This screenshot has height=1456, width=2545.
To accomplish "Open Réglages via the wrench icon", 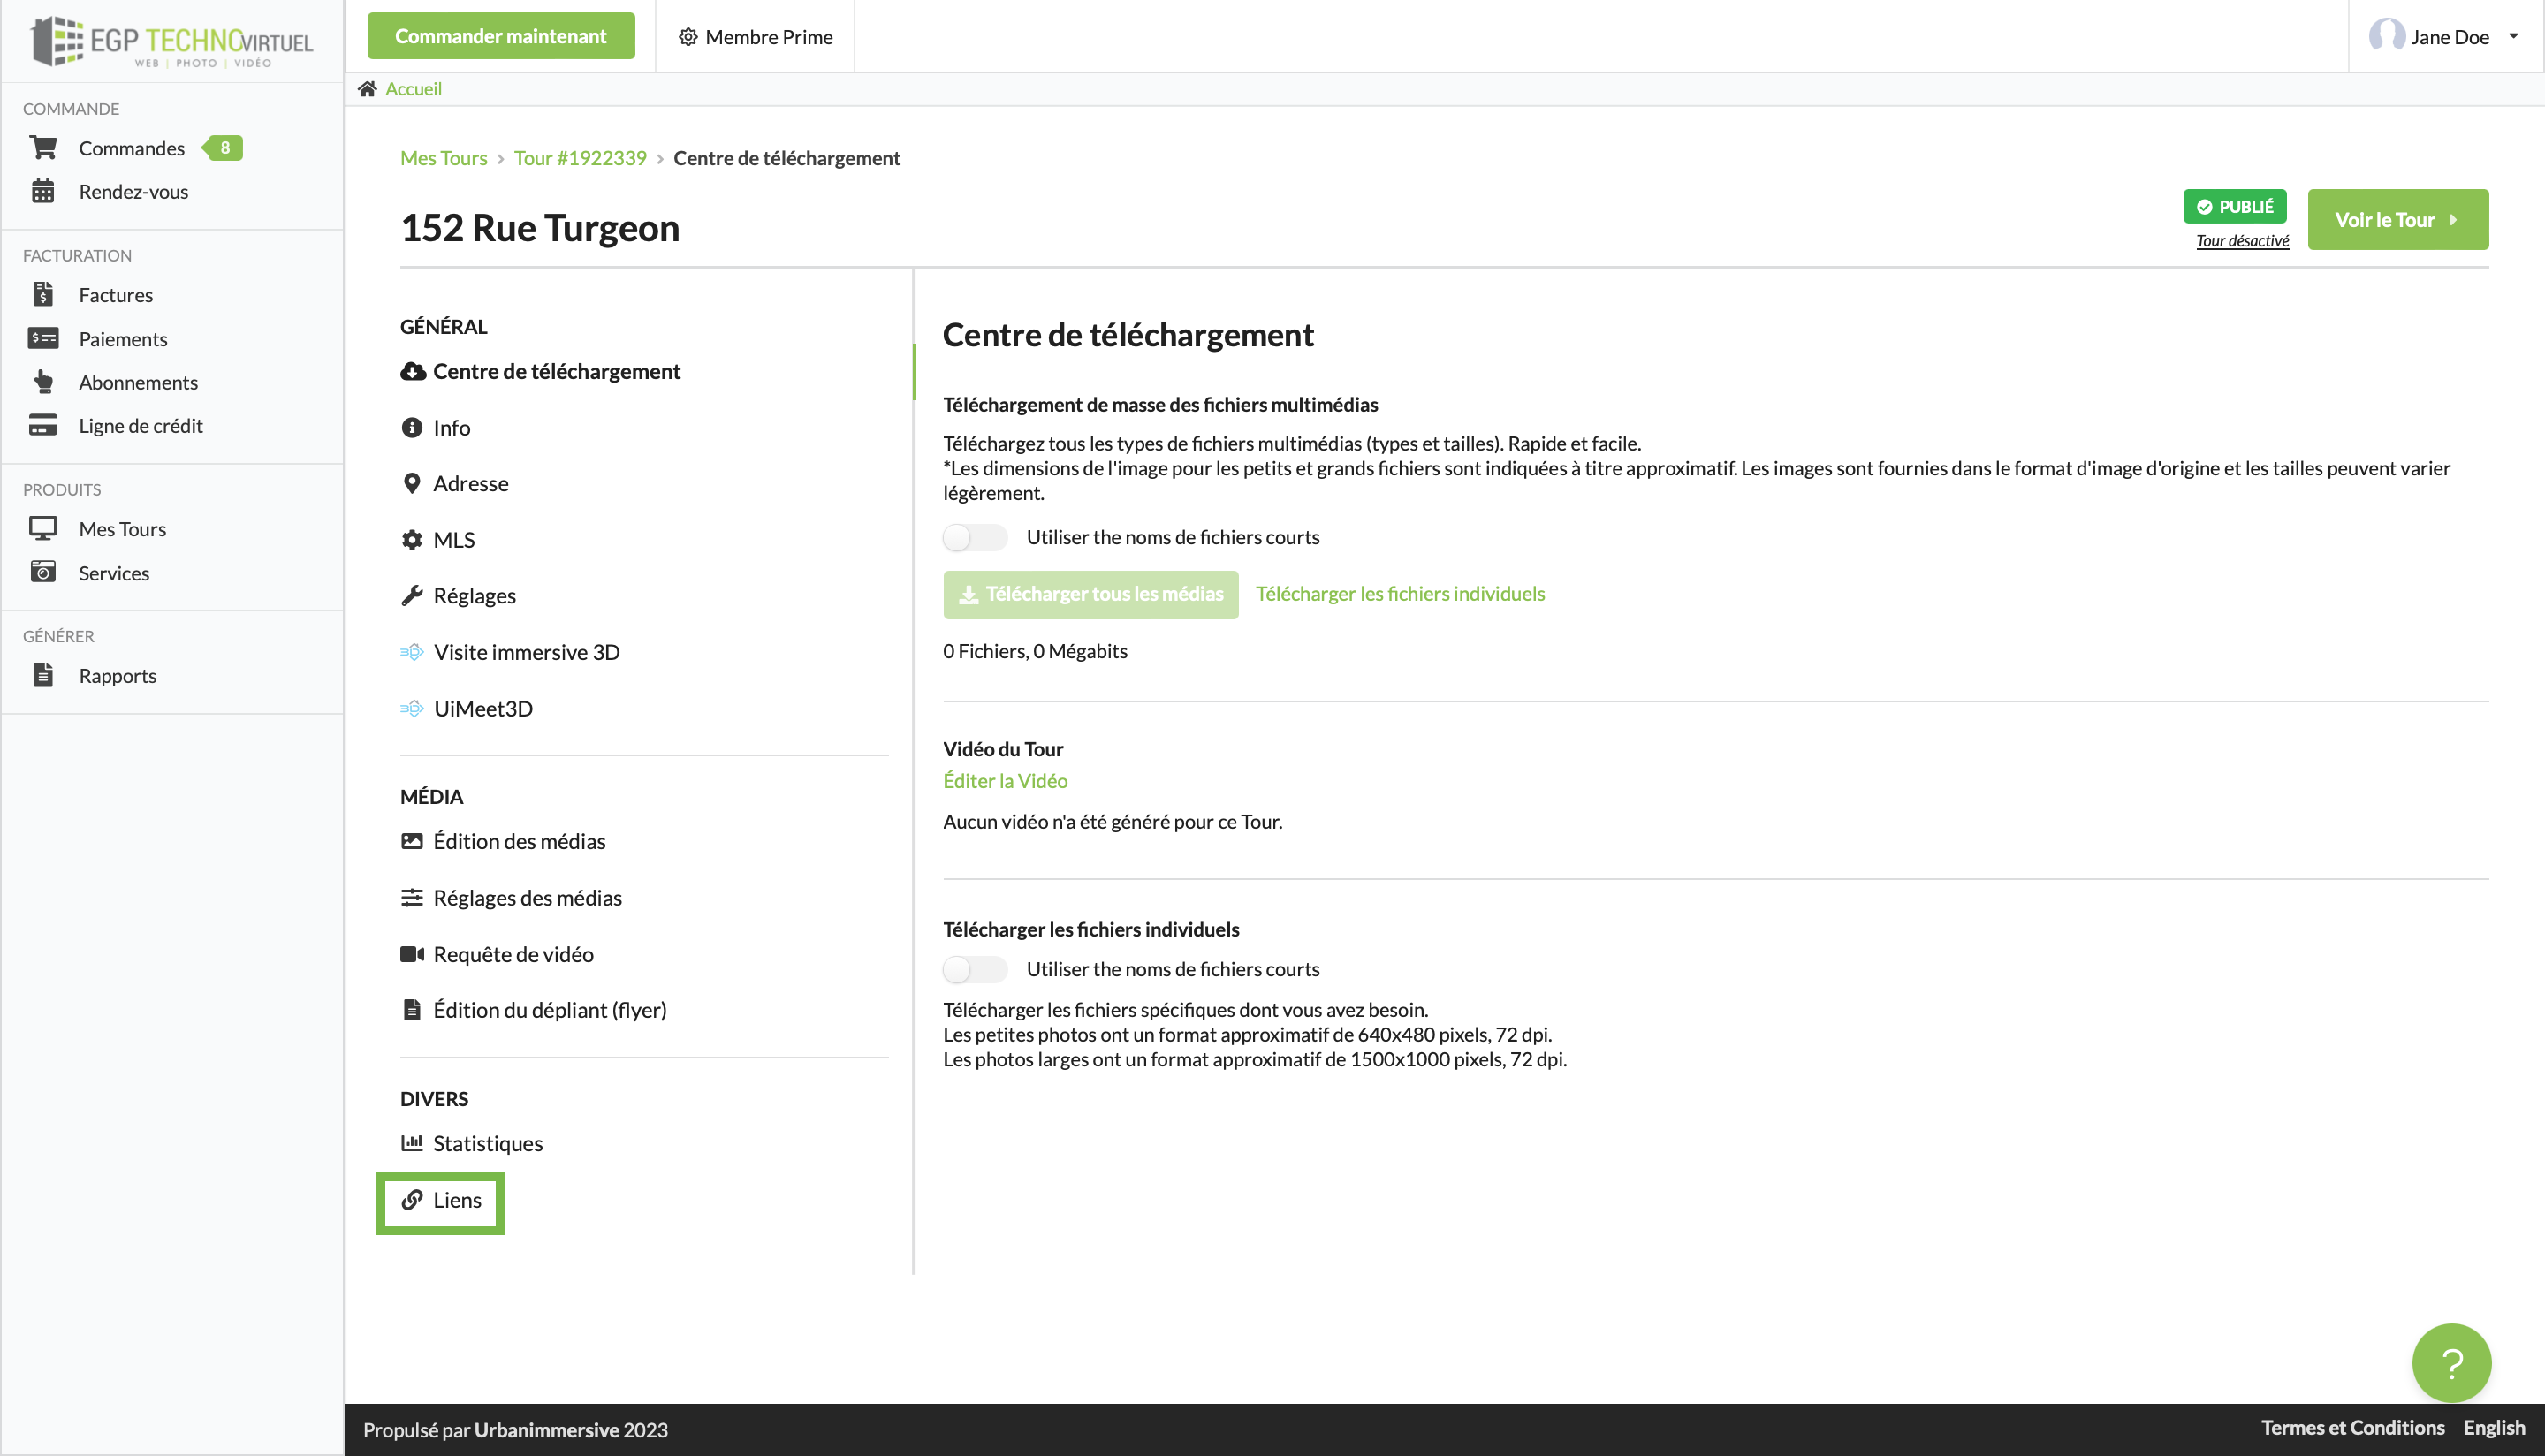I will [413, 595].
